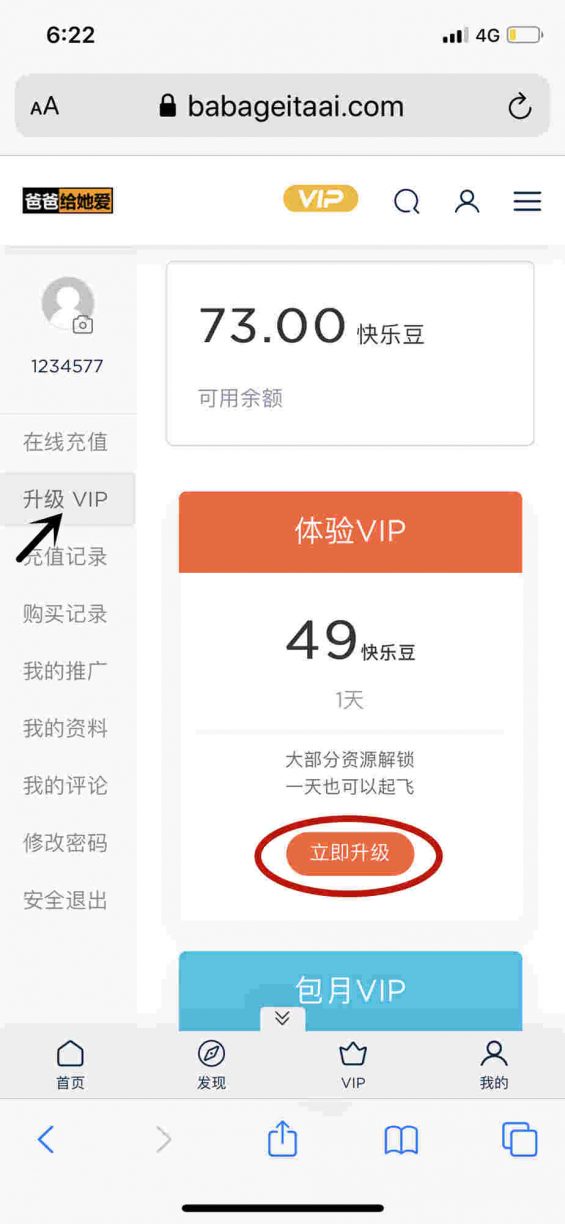Open the hamburger menu icon
The height and width of the screenshot is (1224, 565).
[x=527, y=201]
